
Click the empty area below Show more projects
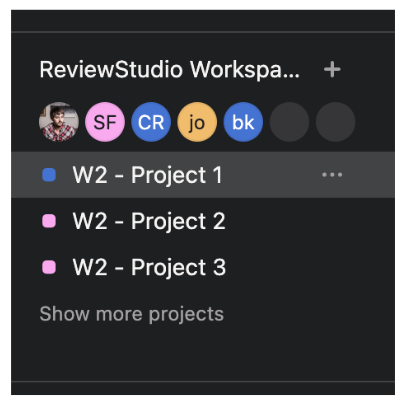point(203,353)
